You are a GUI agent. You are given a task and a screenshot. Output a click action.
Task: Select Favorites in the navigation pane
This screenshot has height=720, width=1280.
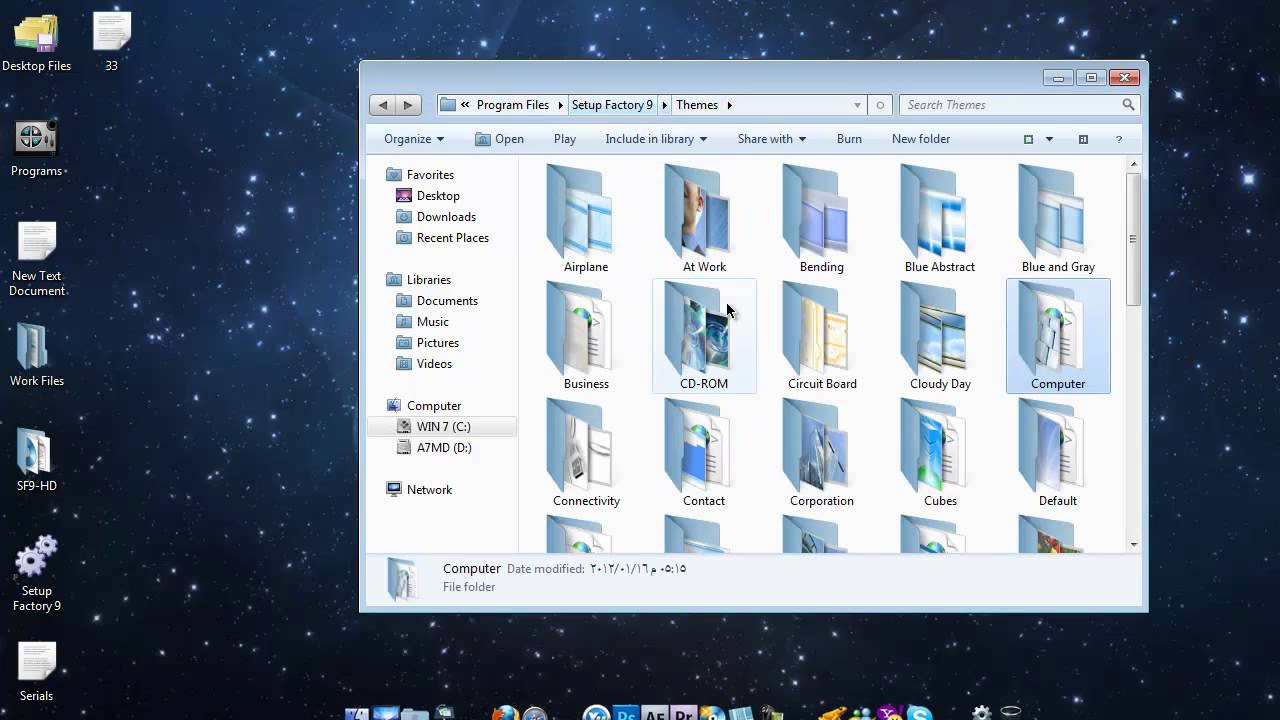click(x=430, y=175)
